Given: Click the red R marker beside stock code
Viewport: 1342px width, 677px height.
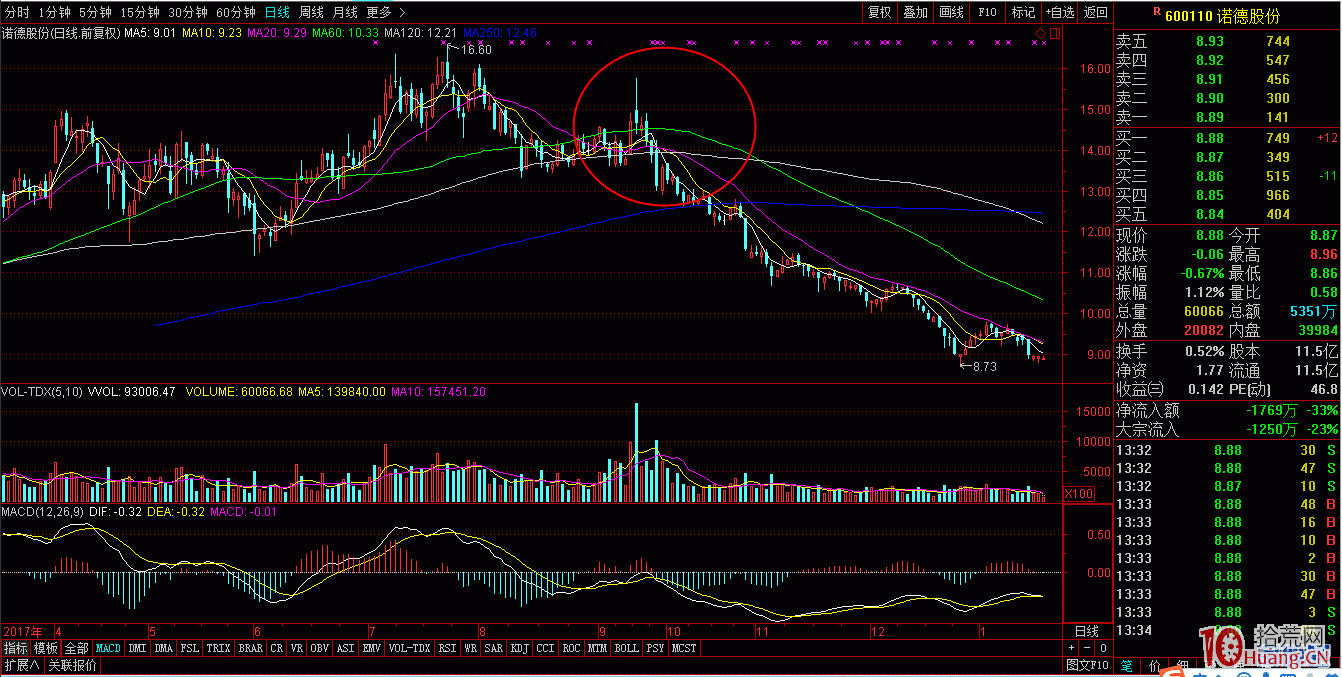Looking at the screenshot, I should pos(1157,12).
